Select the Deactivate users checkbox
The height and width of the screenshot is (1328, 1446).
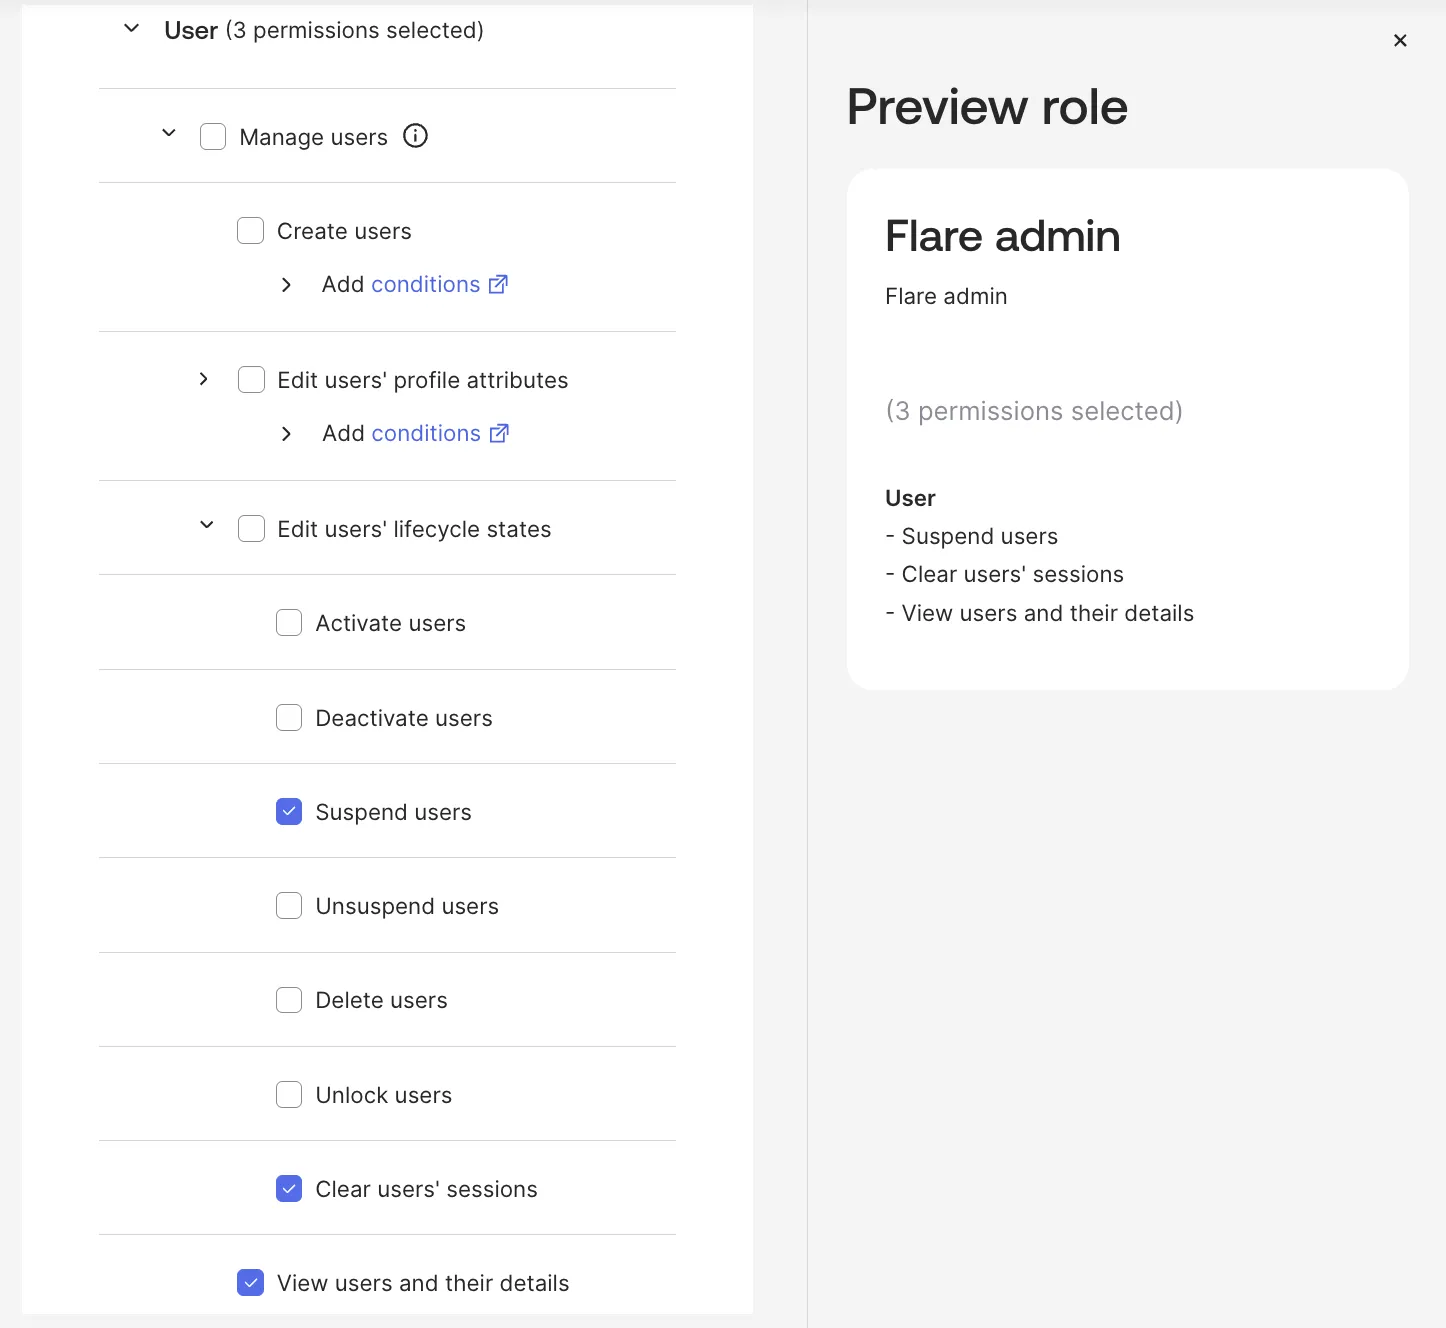[289, 717]
